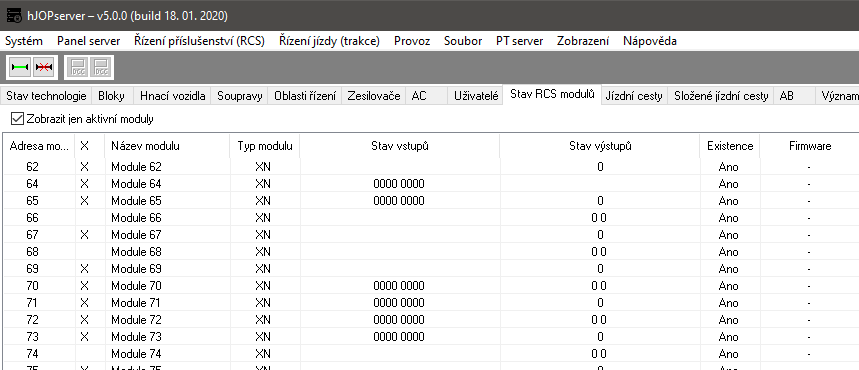
Task: Click address cell '70' in the table
Action: click(32, 286)
